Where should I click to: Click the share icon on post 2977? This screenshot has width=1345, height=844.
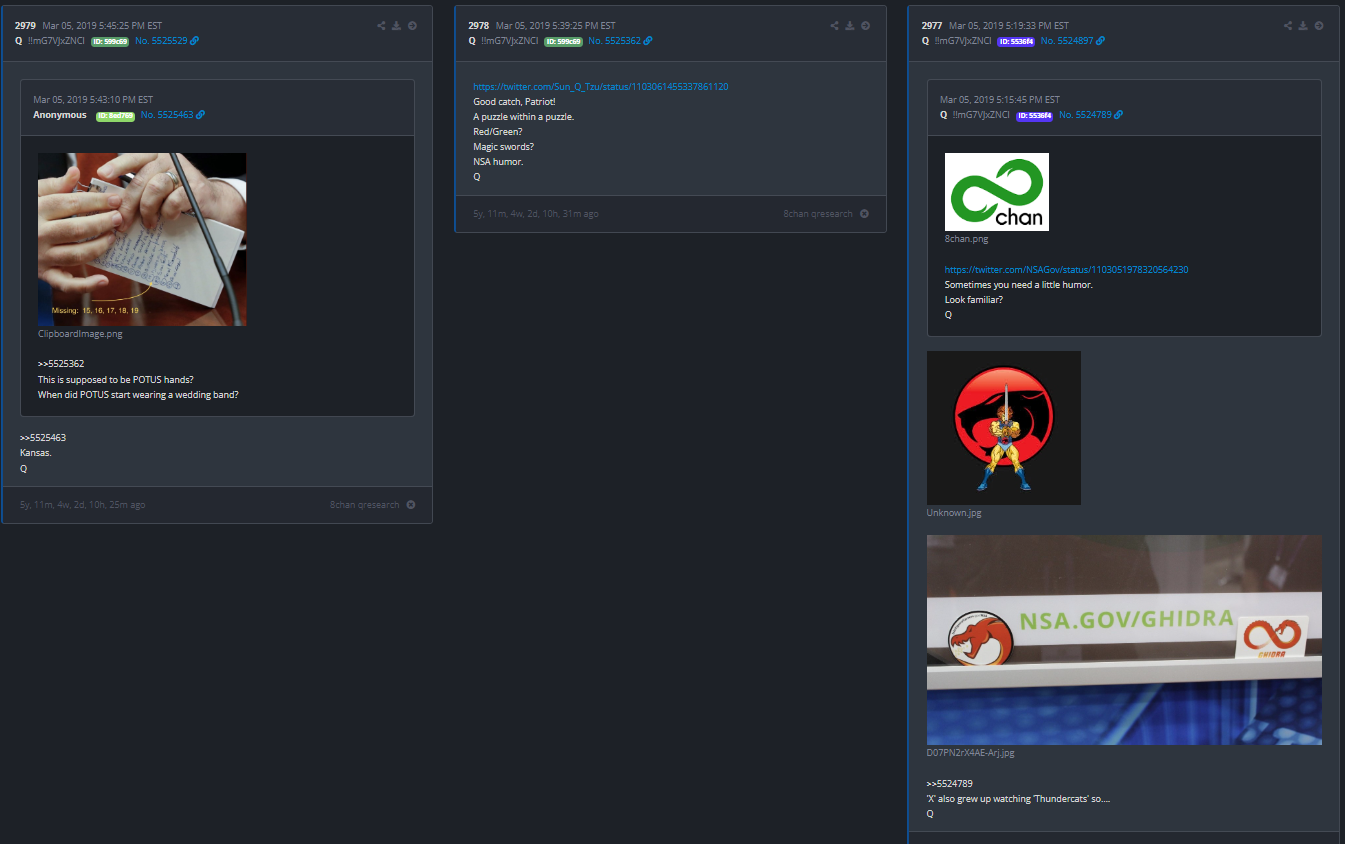pyautogui.click(x=1288, y=26)
